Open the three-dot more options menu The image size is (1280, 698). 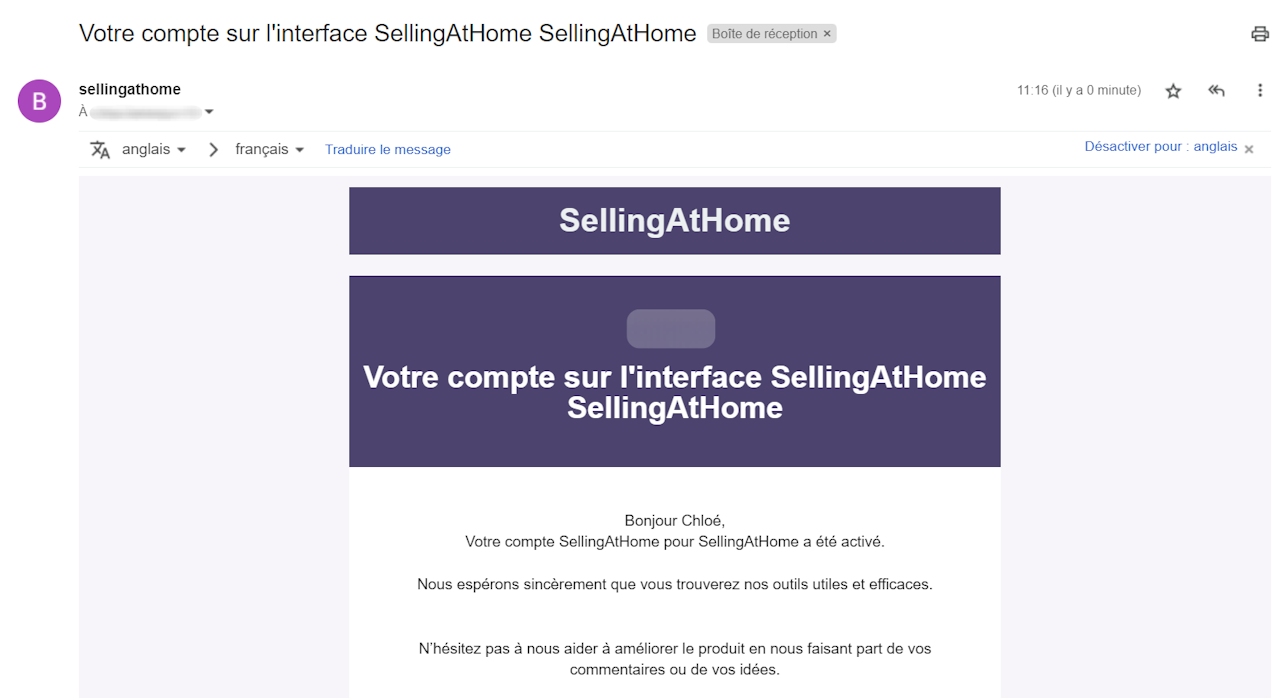[x=1260, y=91]
